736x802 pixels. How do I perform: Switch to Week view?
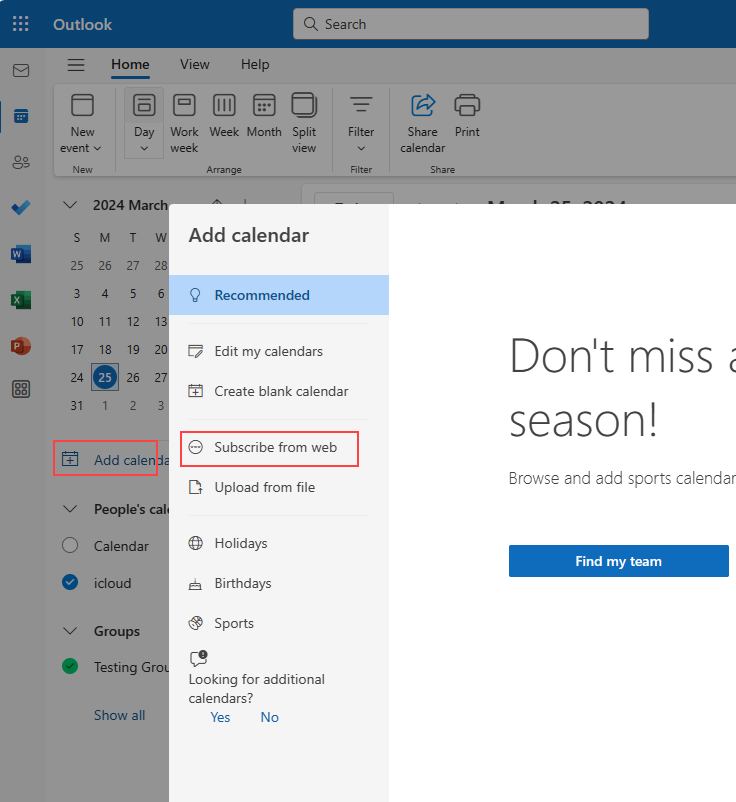[224, 116]
